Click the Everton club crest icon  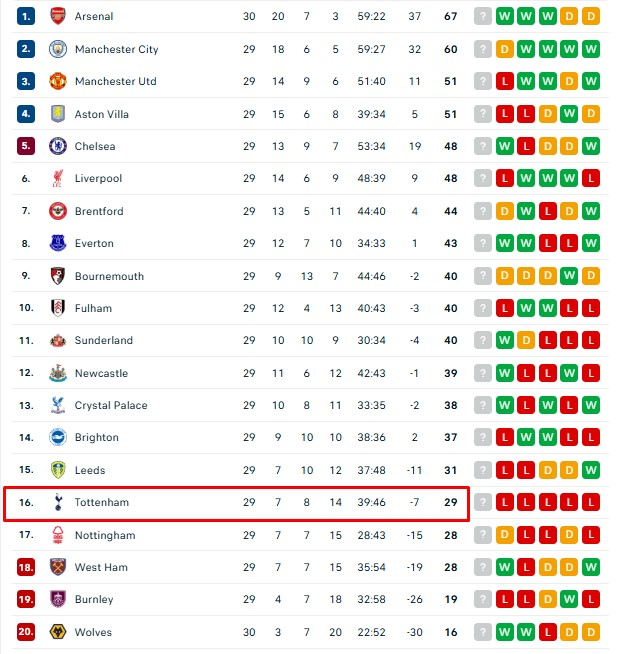[58, 243]
